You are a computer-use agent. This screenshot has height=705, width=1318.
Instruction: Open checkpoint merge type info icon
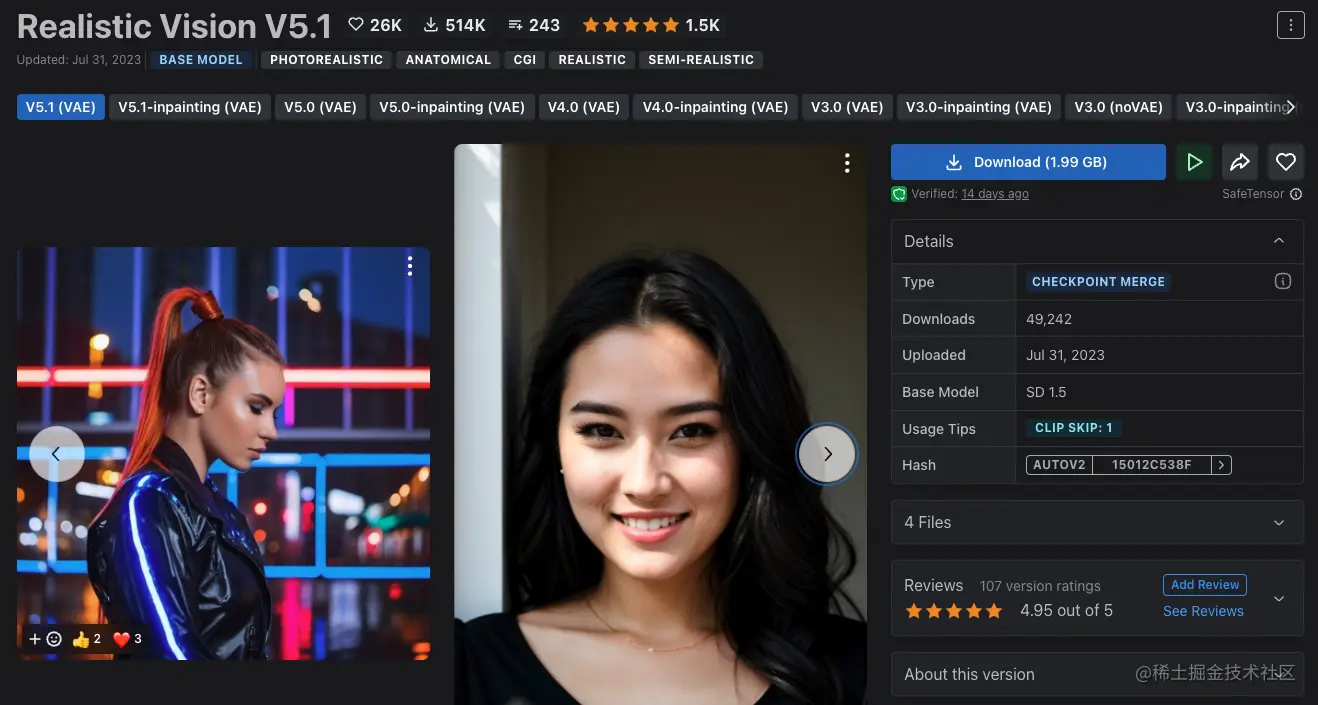(x=1283, y=282)
